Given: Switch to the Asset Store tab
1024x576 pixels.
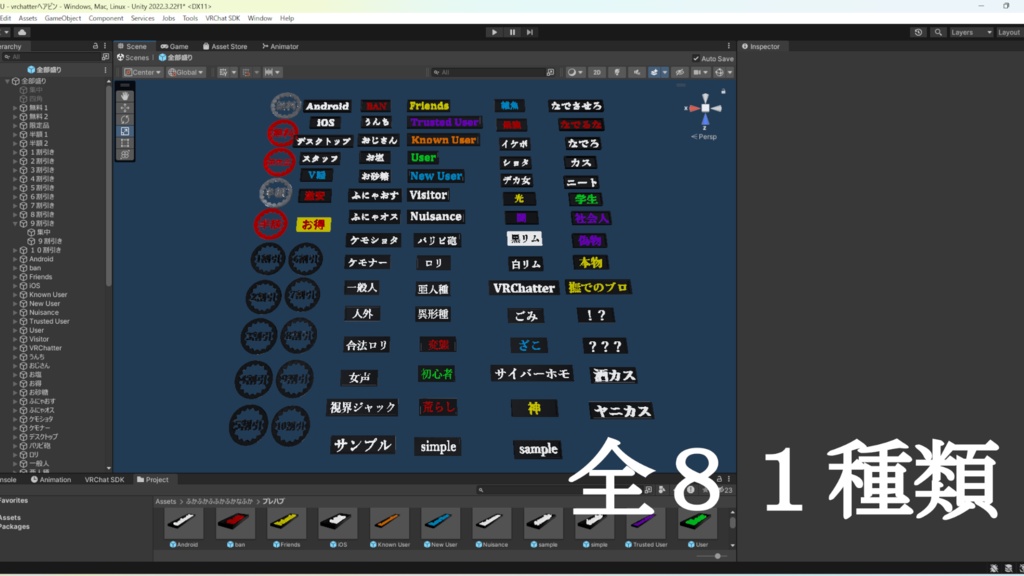Looking at the screenshot, I should [x=225, y=46].
